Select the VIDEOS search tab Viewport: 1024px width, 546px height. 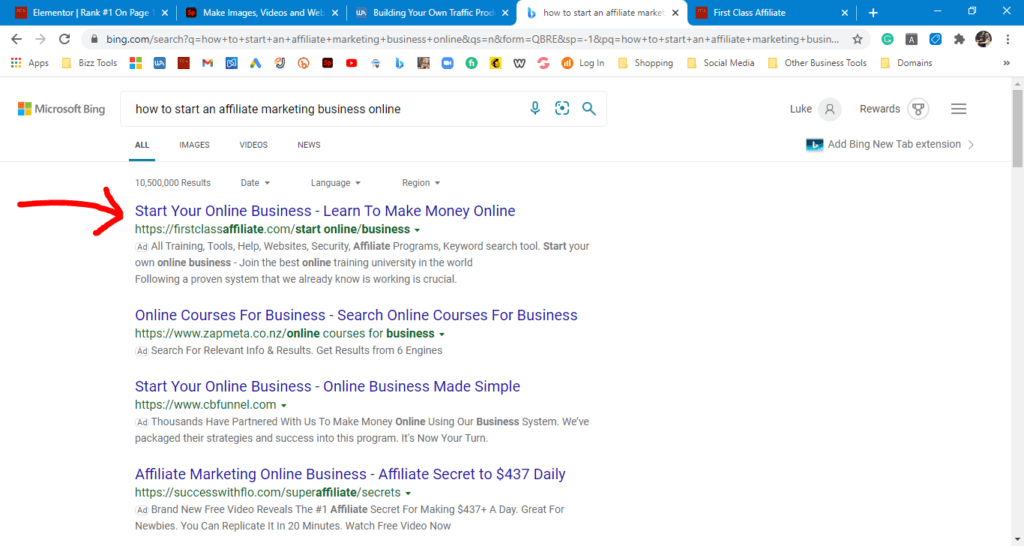pyautogui.click(x=253, y=145)
